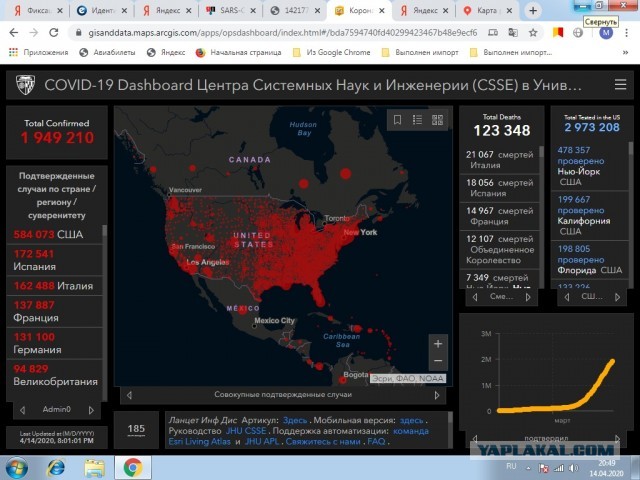Switch to the Карта browser tab
Screen dimensions: 640x480
click(489, 11)
